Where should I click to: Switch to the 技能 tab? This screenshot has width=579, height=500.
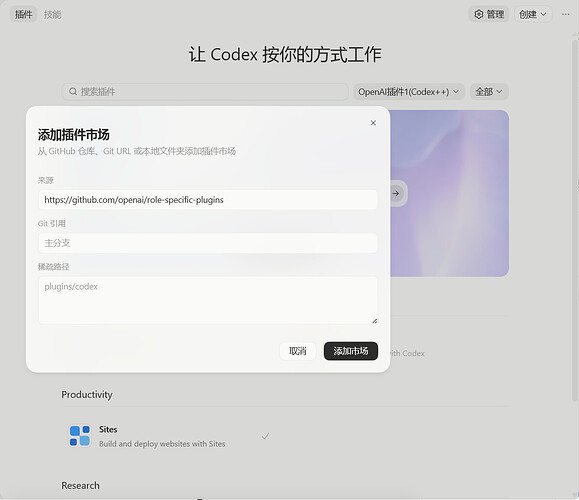coord(52,14)
